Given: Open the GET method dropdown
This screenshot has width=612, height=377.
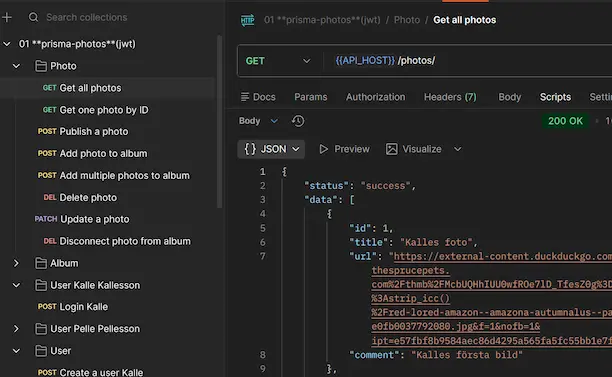Looking at the screenshot, I should click(x=279, y=61).
